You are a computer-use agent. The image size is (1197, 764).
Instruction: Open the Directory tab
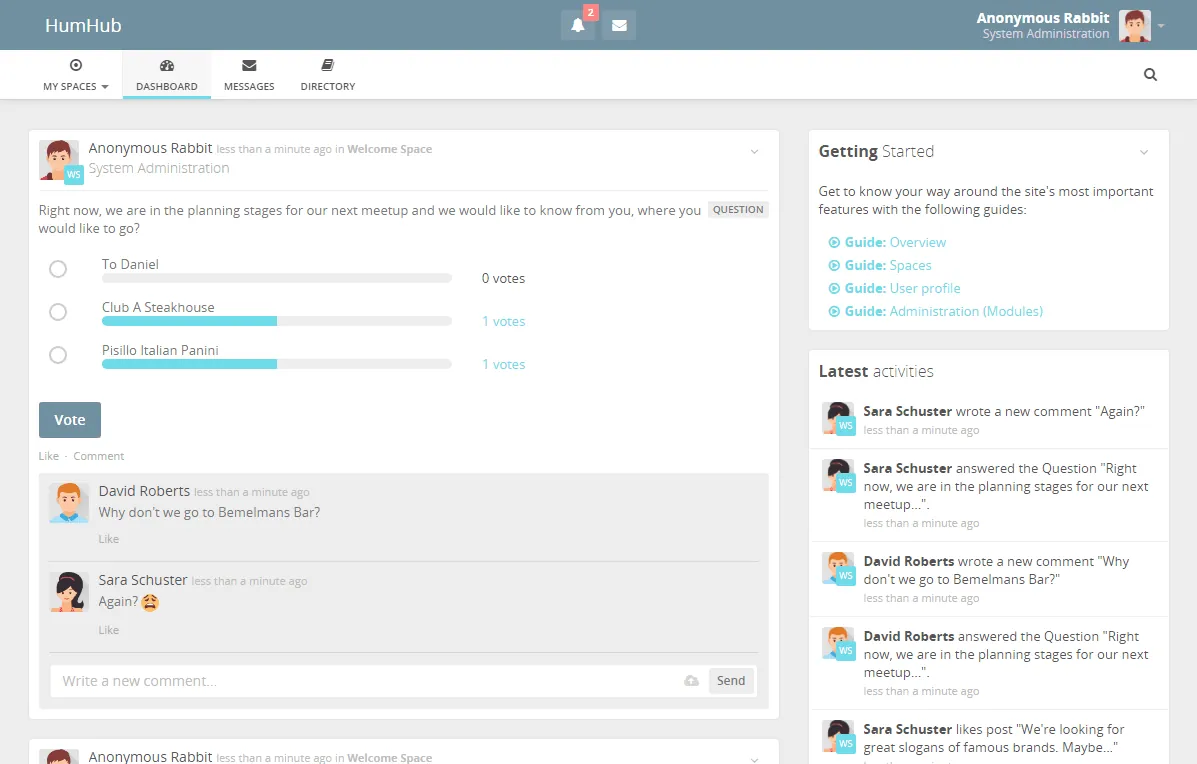(x=327, y=75)
